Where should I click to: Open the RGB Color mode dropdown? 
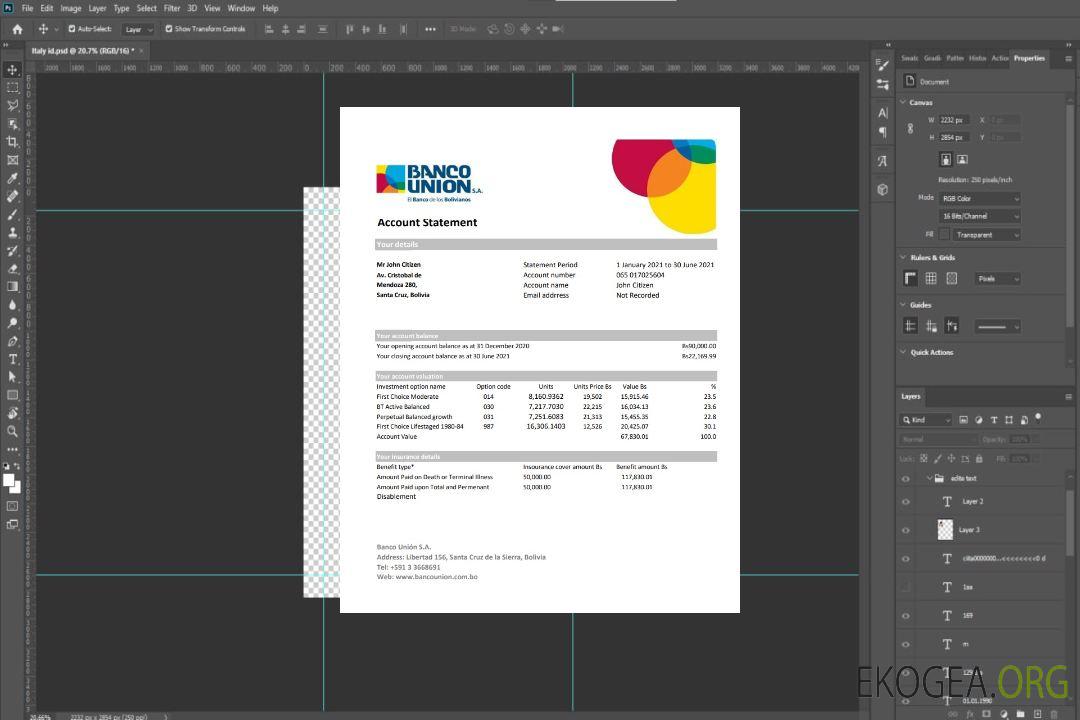click(x=979, y=198)
